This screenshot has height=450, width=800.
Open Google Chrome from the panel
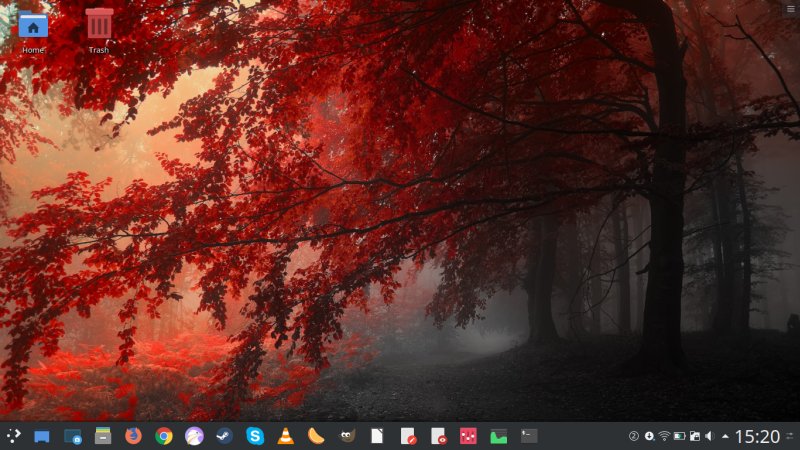[163, 436]
